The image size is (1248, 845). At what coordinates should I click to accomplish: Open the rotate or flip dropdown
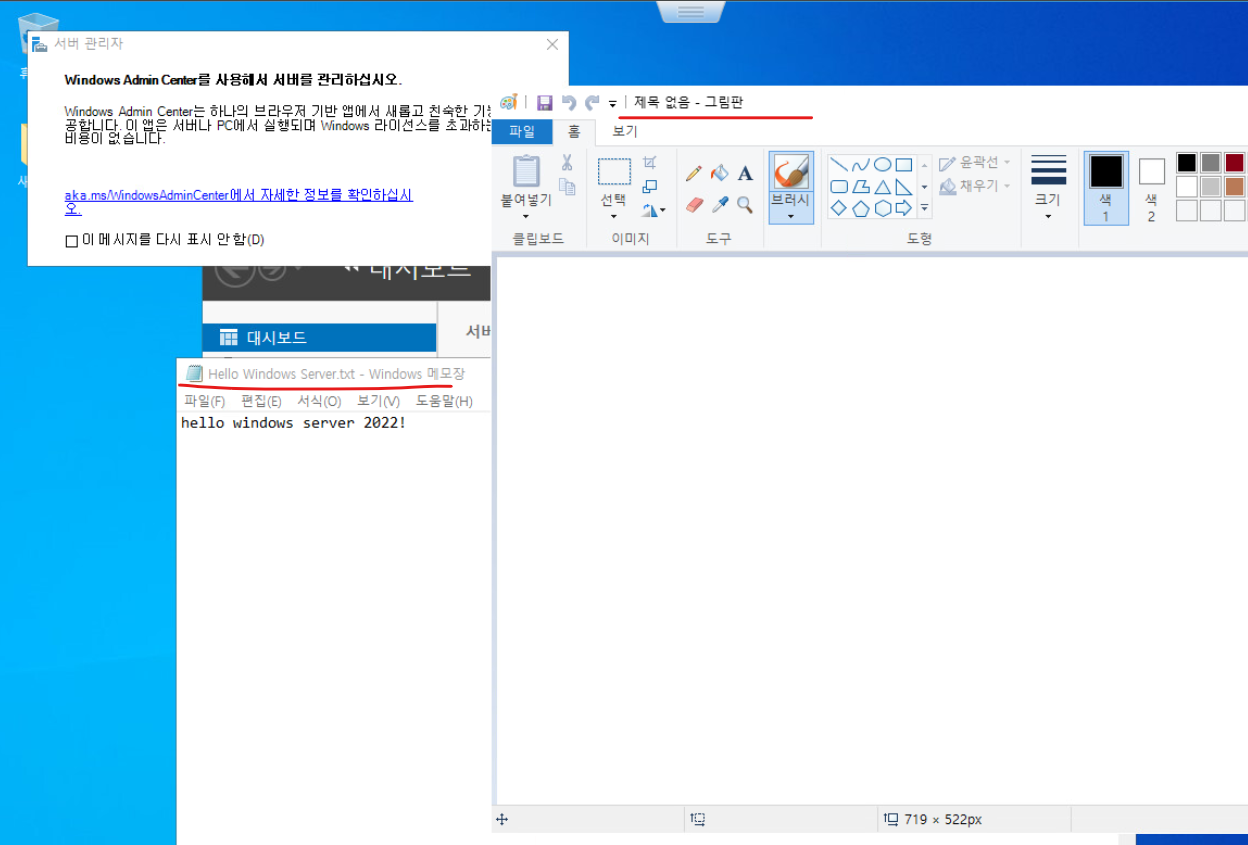654,210
